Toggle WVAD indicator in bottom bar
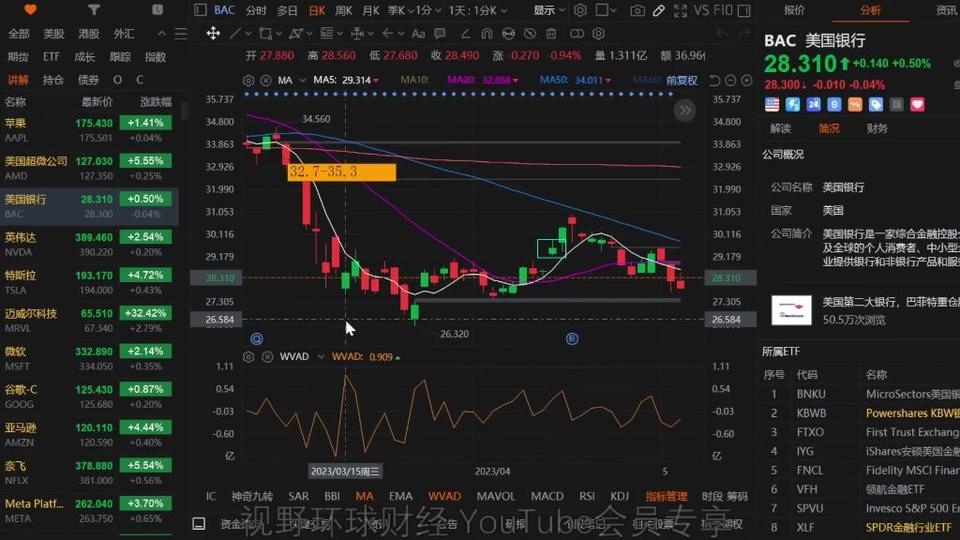 pos(444,496)
